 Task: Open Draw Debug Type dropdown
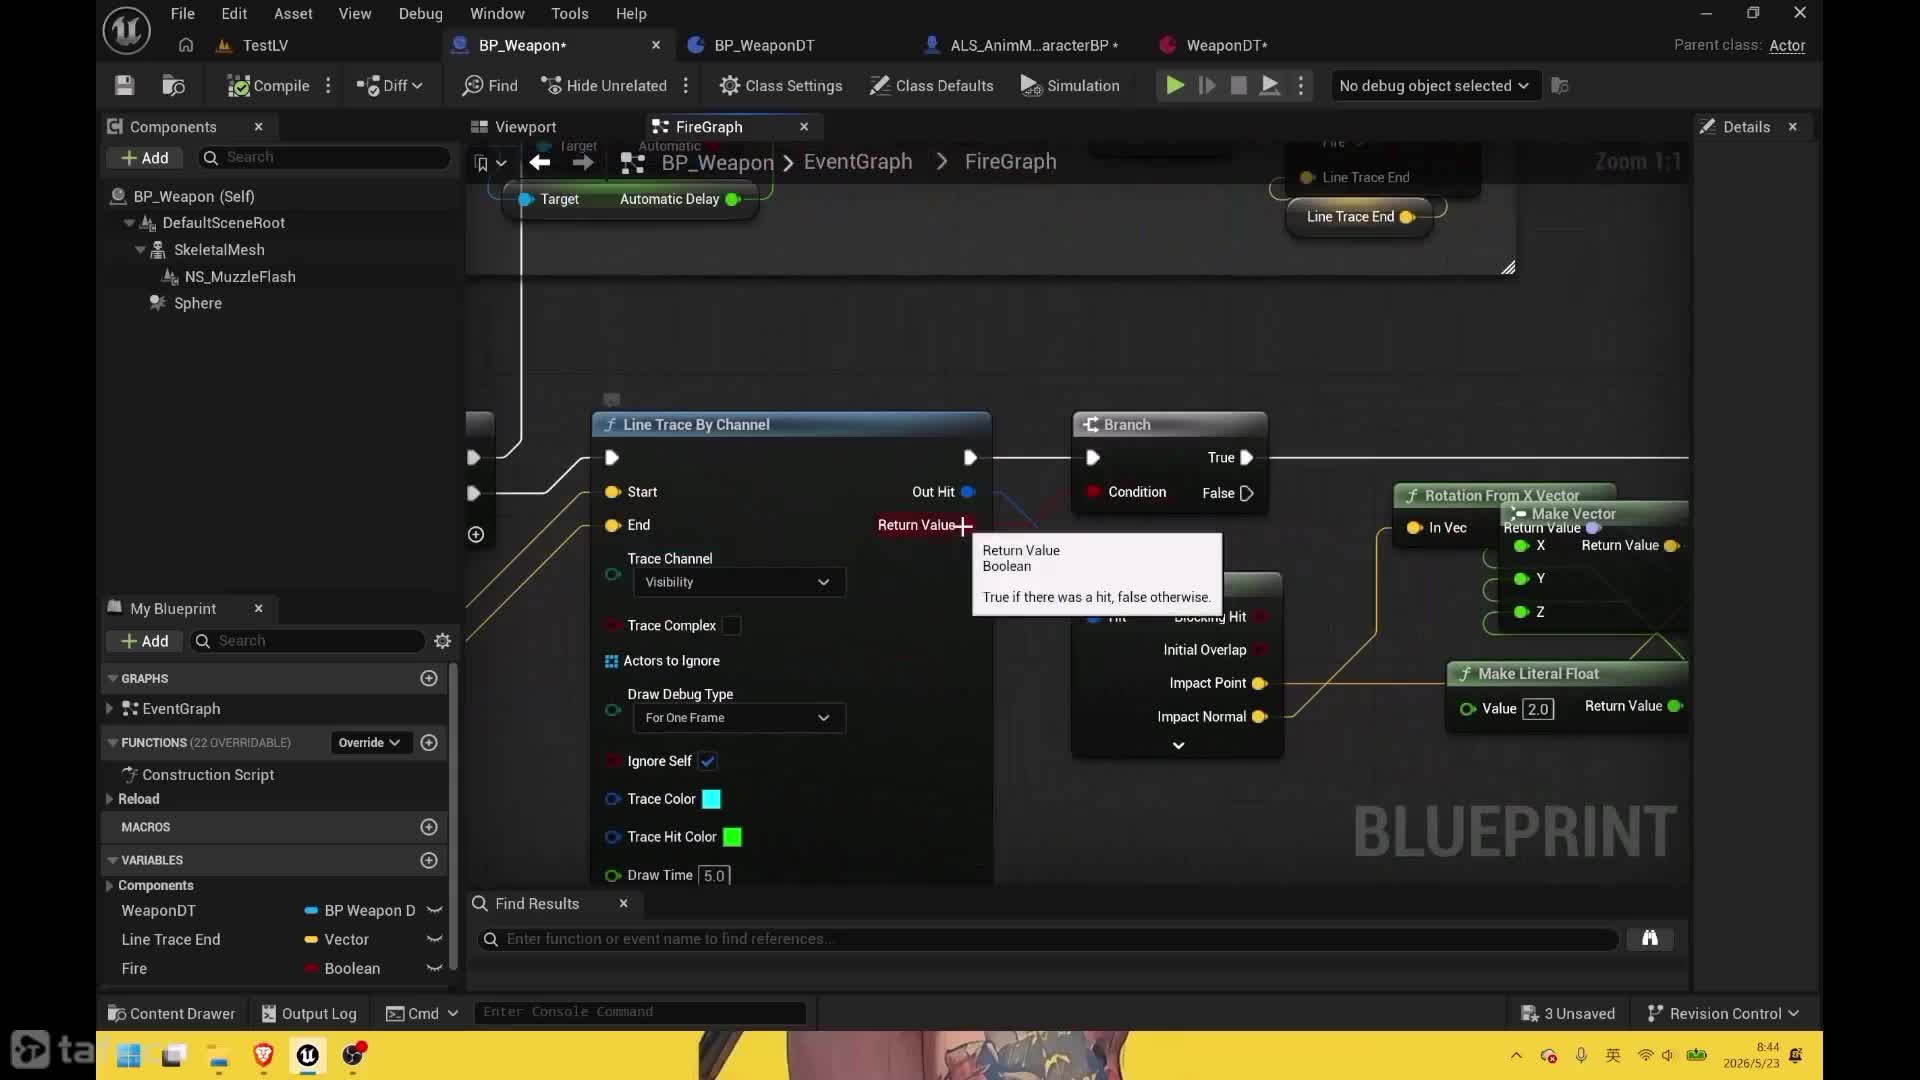tap(739, 718)
